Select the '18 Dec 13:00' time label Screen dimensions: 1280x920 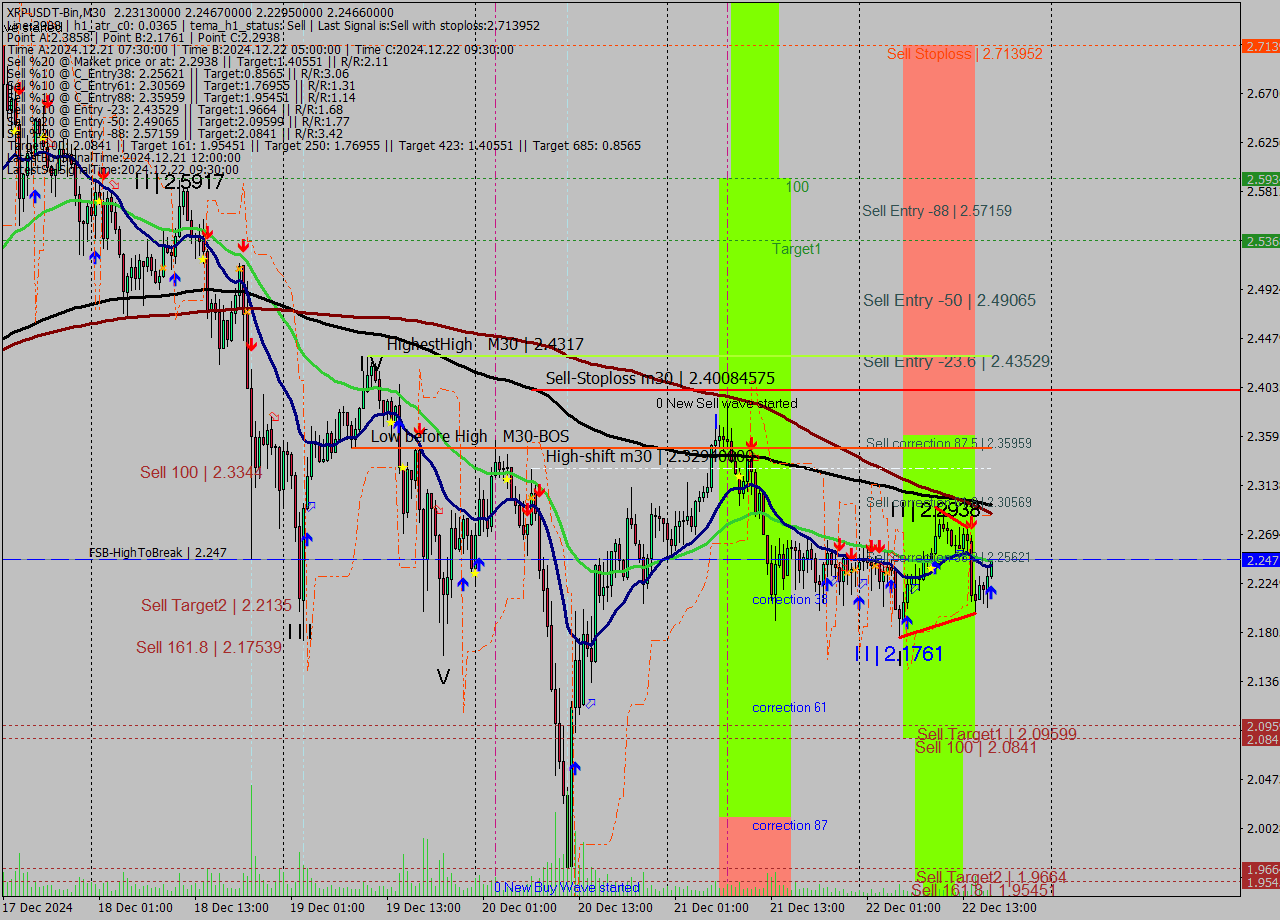point(230,908)
